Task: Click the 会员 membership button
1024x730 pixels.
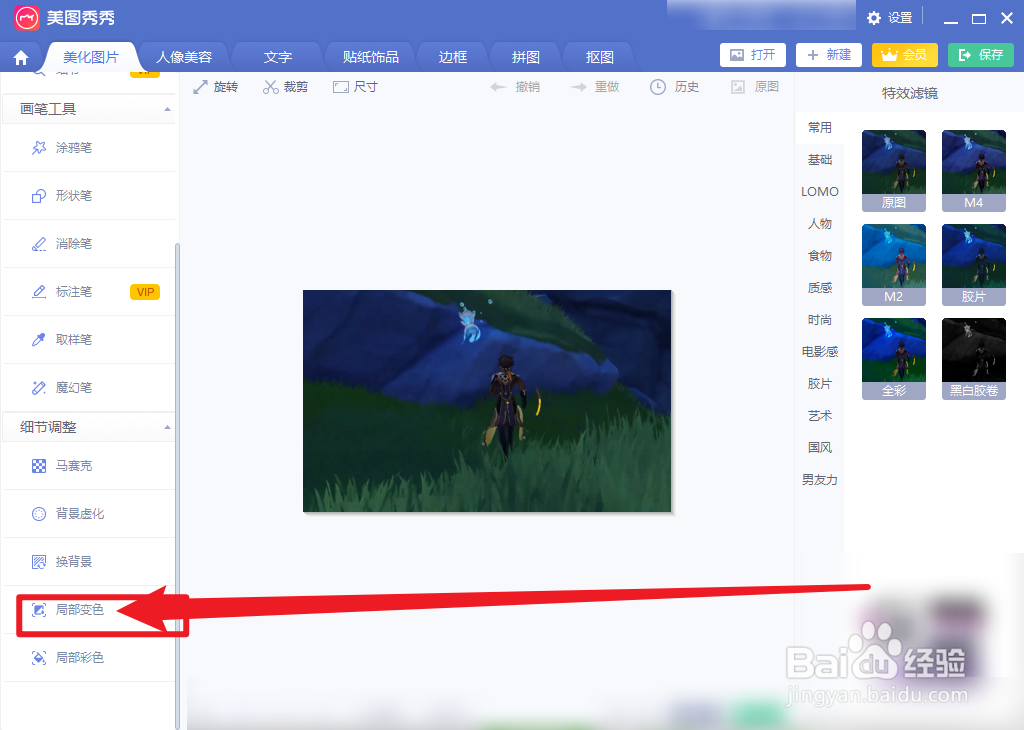Action: click(904, 55)
